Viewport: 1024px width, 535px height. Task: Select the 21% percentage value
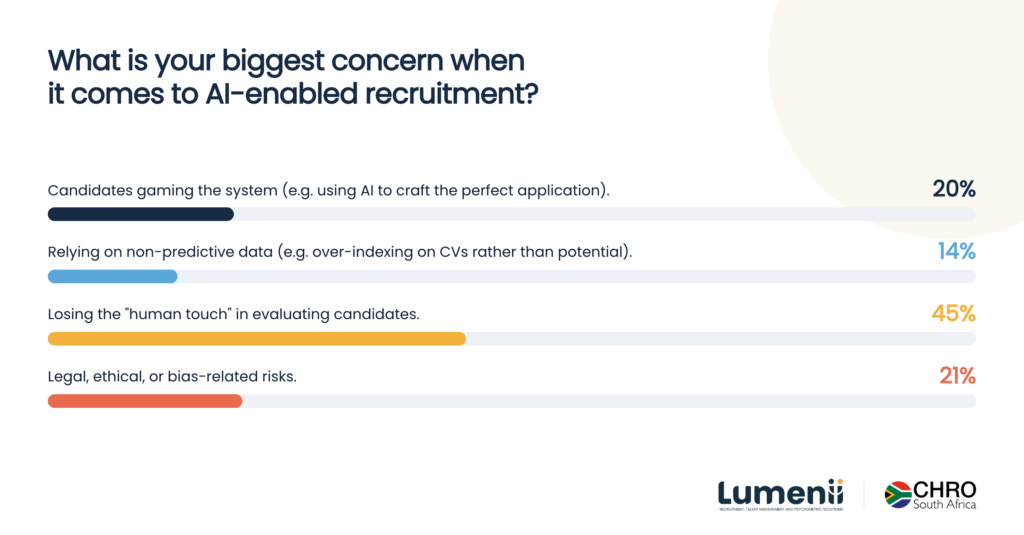(957, 376)
